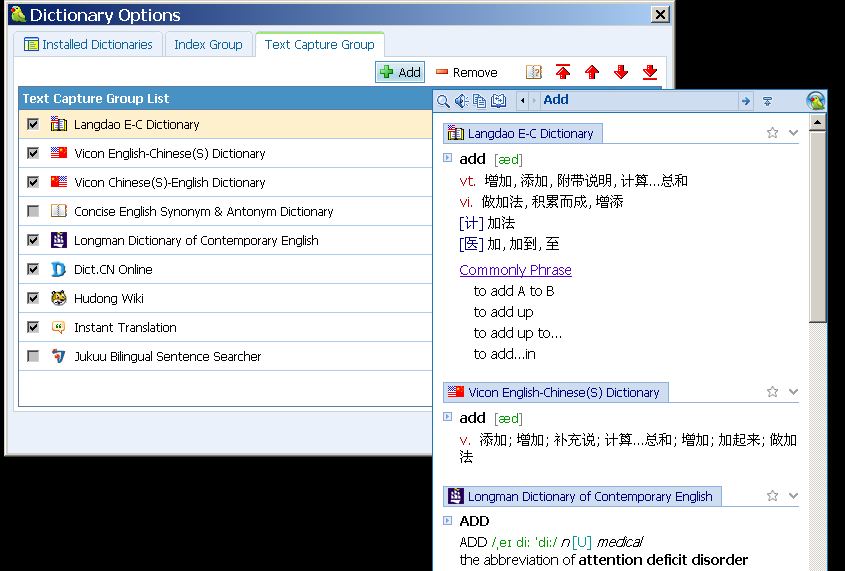Image resolution: width=845 pixels, height=571 pixels.
Task: Click the Remove button
Action: coord(467,72)
